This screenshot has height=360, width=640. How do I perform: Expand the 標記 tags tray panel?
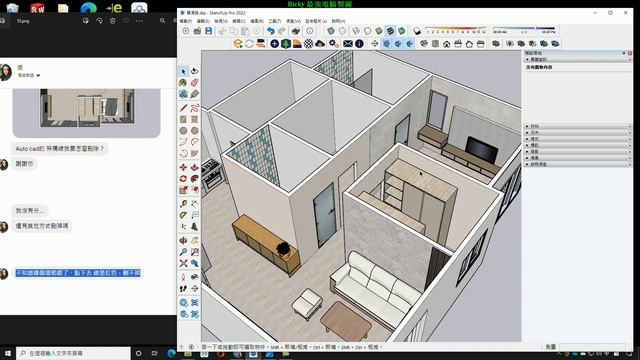coord(578,145)
